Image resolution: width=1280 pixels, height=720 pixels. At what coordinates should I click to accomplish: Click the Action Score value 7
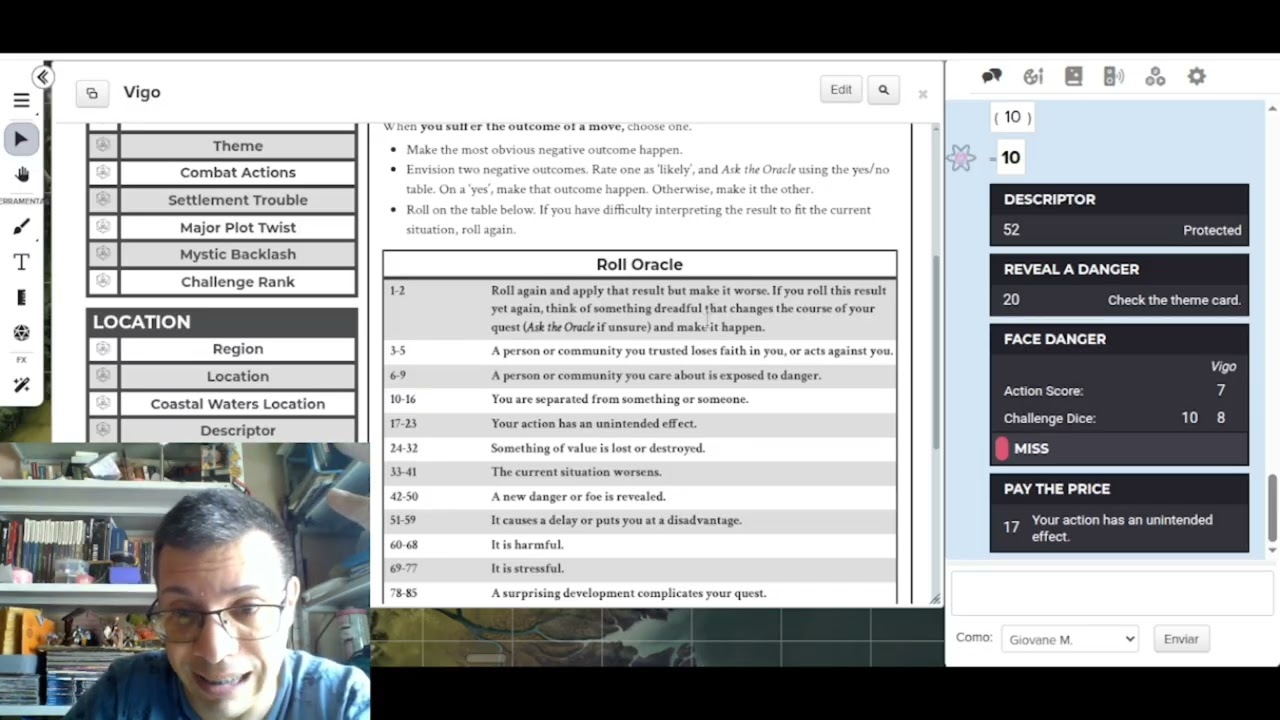pos(1220,391)
